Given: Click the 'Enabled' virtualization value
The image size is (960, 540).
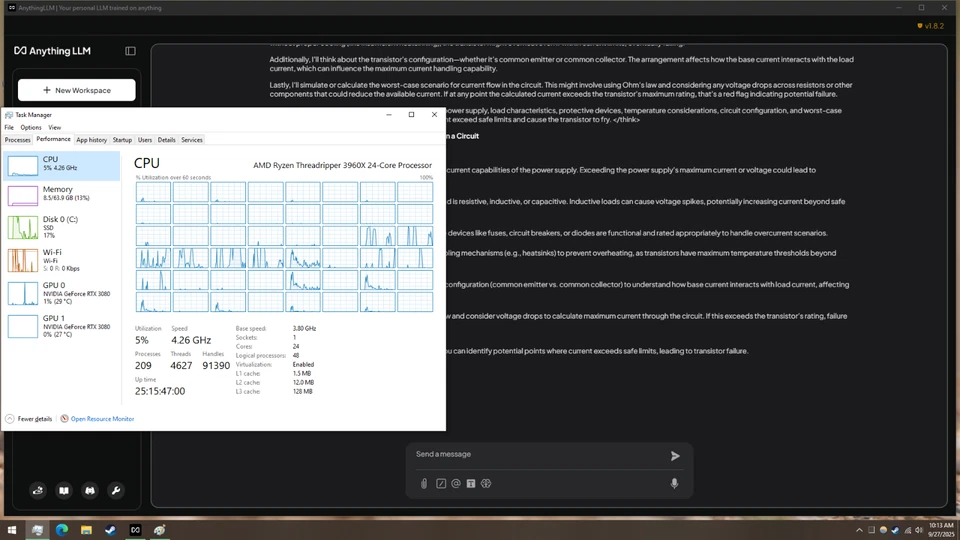Looking at the screenshot, I should pyautogui.click(x=303, y=364).
